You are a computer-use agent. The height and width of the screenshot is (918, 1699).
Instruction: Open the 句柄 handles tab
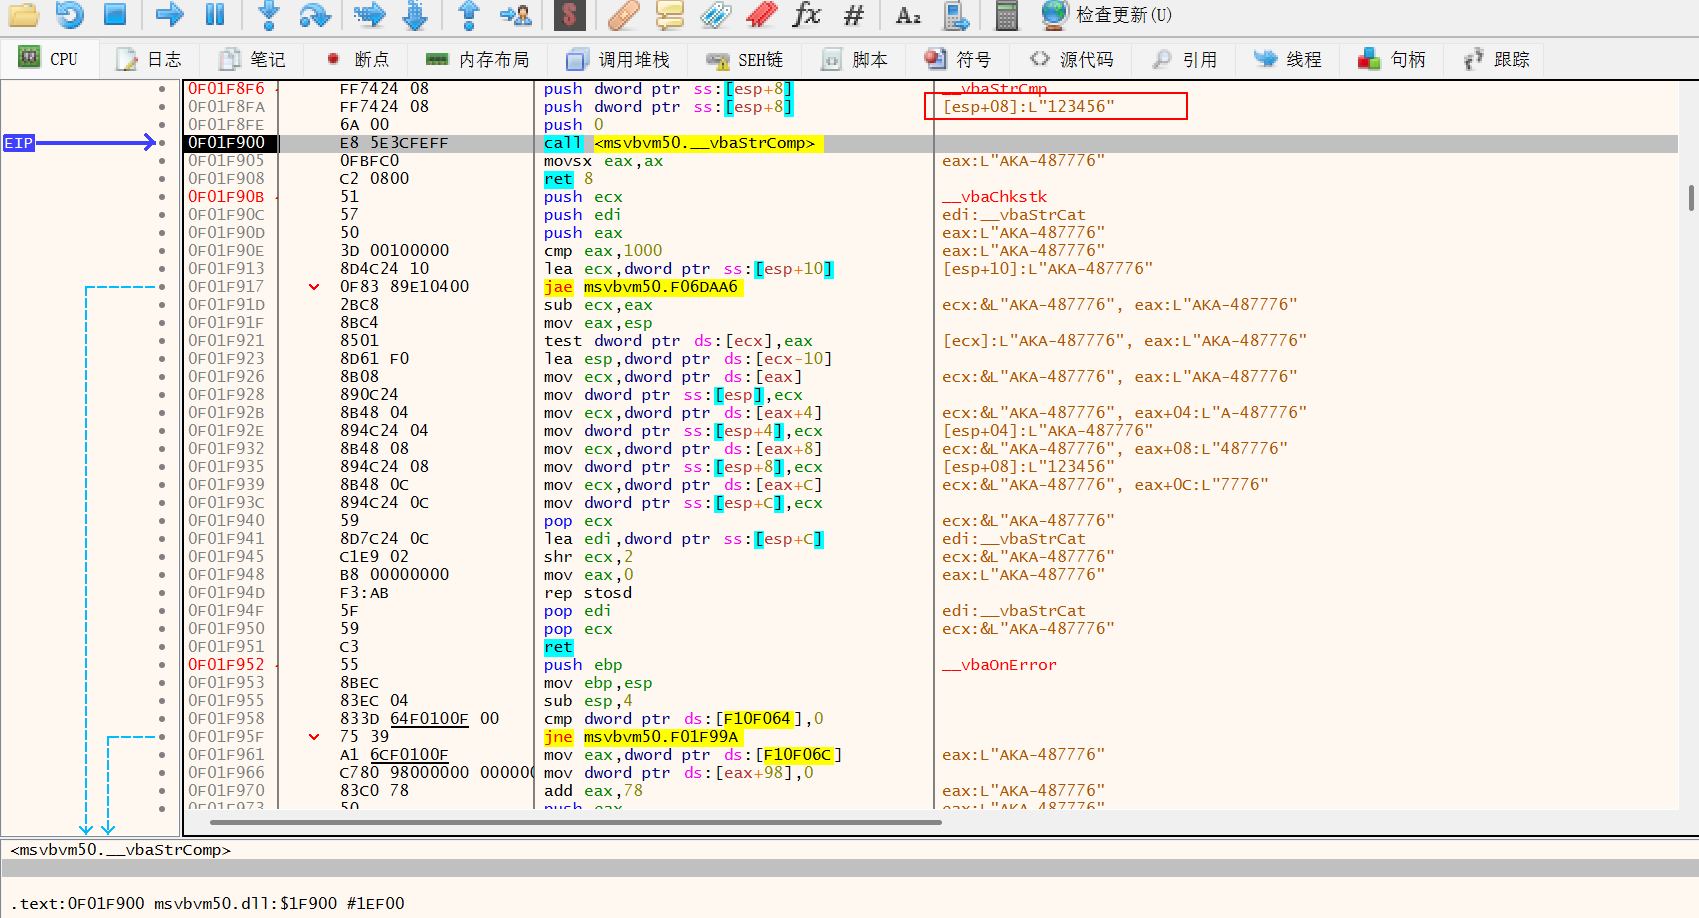click(1391, 59)
